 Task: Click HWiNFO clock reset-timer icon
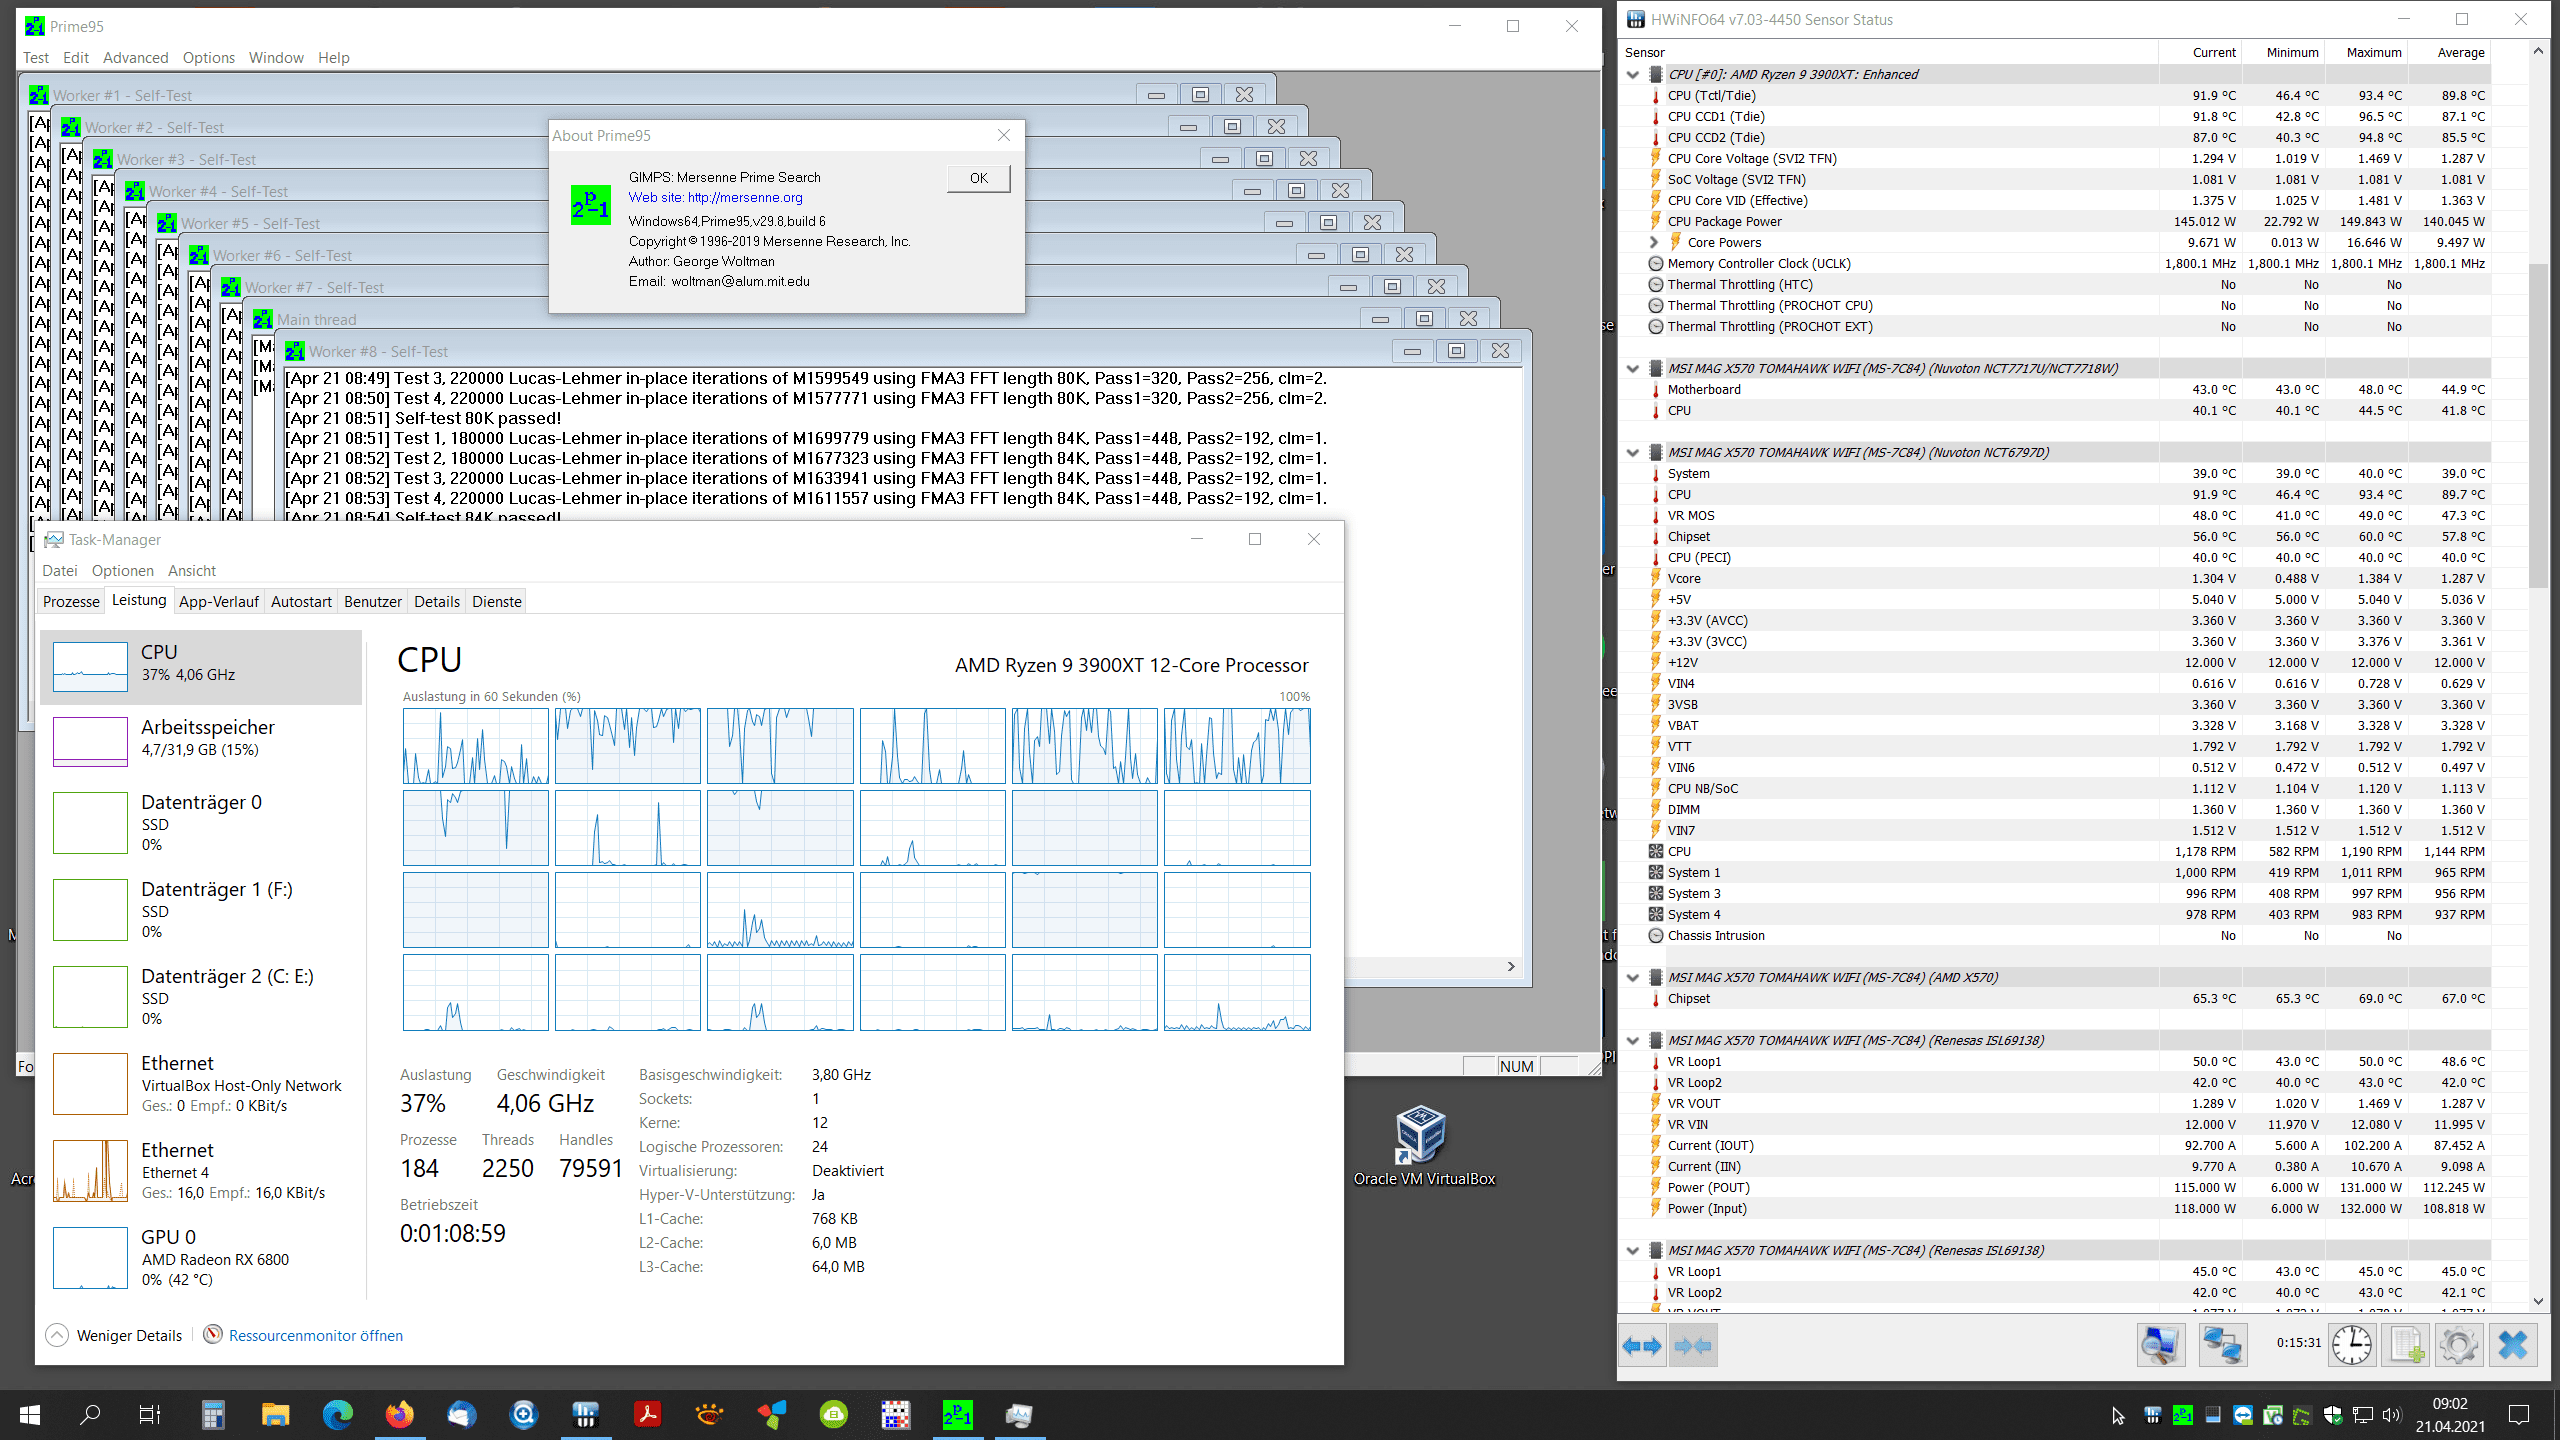(2352, 1345)
